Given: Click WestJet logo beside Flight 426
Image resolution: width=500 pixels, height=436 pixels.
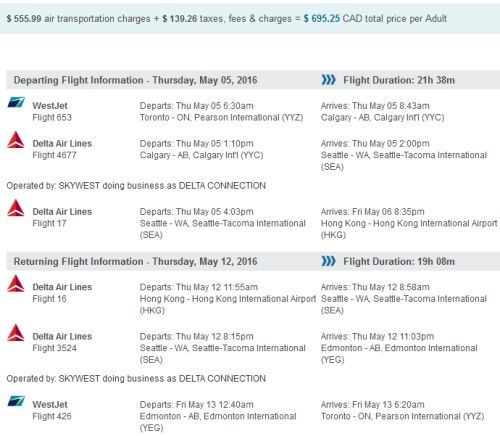Looking at the screenshot, I should (x=16, y=401).
